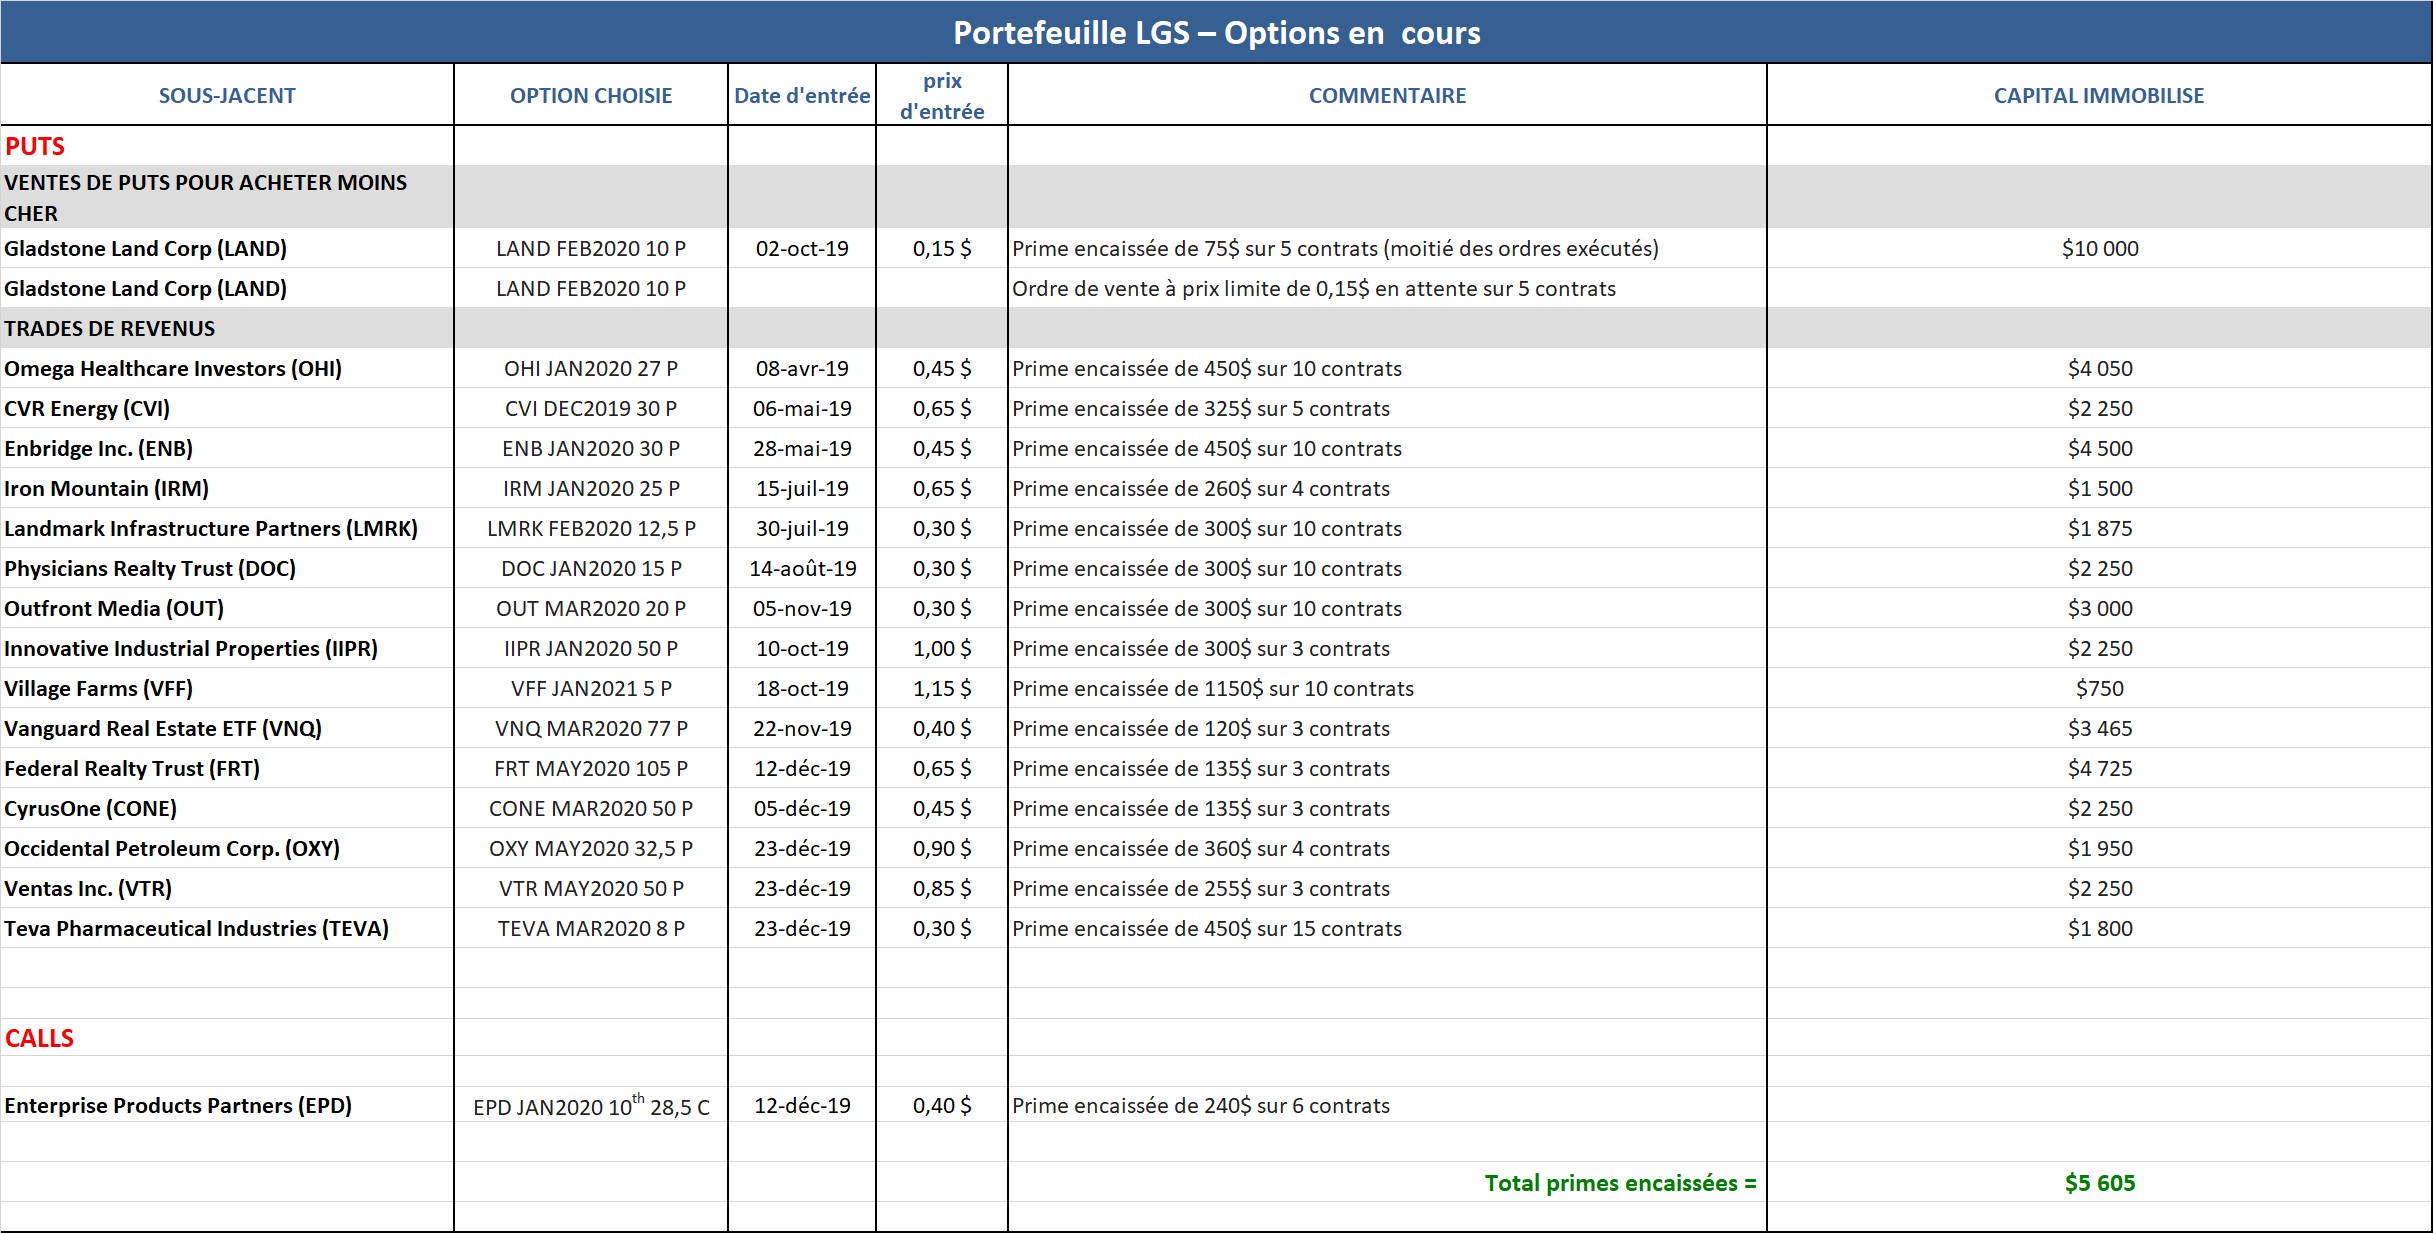Select the SOUS-JACENT column header

click(227, 96)
